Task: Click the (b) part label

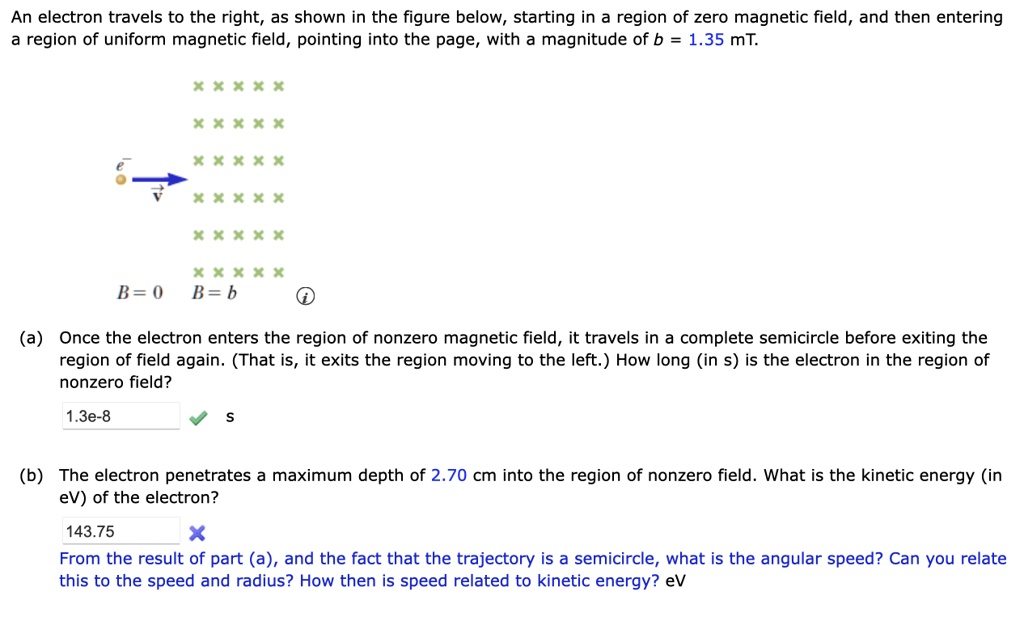Action: pyautogui.click(x=31, y=475)
